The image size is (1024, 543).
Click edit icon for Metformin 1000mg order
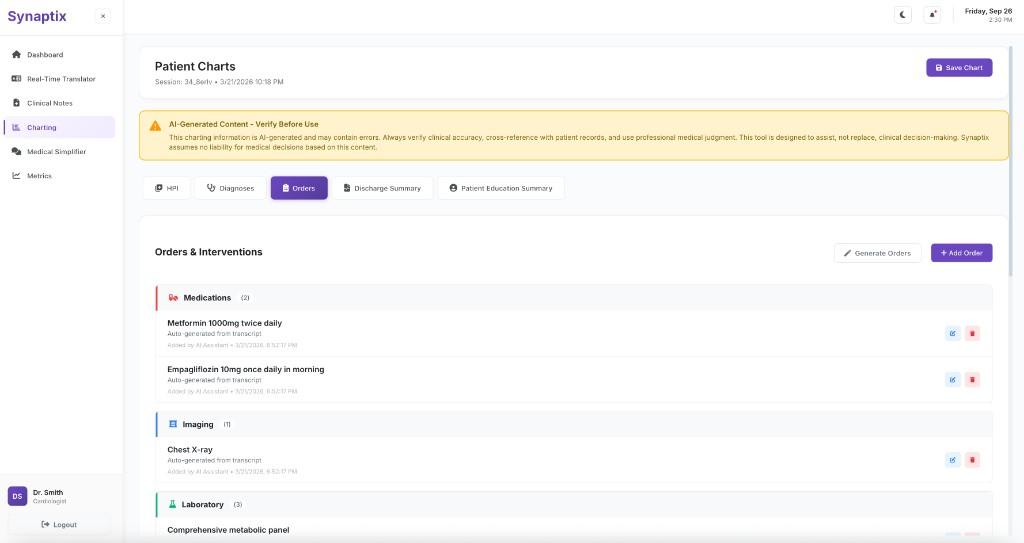click(952, 333)
